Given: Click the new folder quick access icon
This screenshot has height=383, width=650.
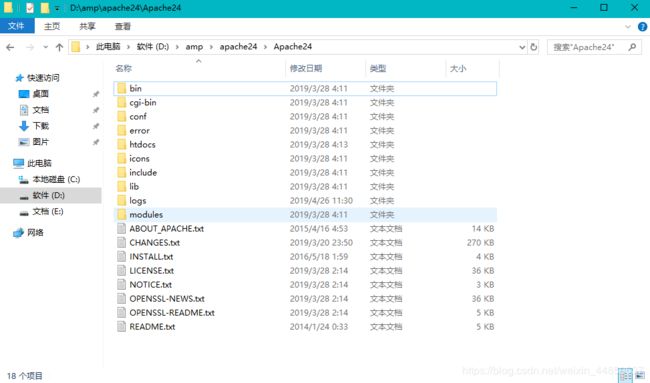Looking at the screenshot, I should pos(45,7).
